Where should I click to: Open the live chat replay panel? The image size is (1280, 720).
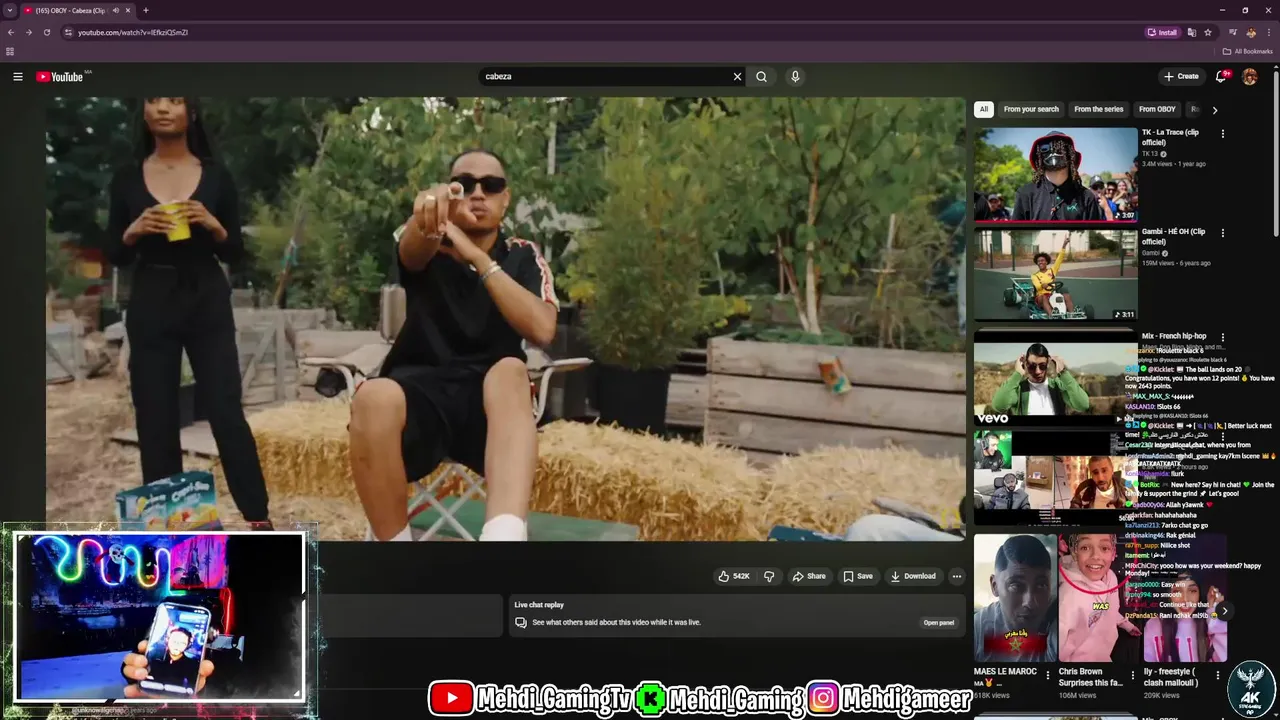[938, 622]
